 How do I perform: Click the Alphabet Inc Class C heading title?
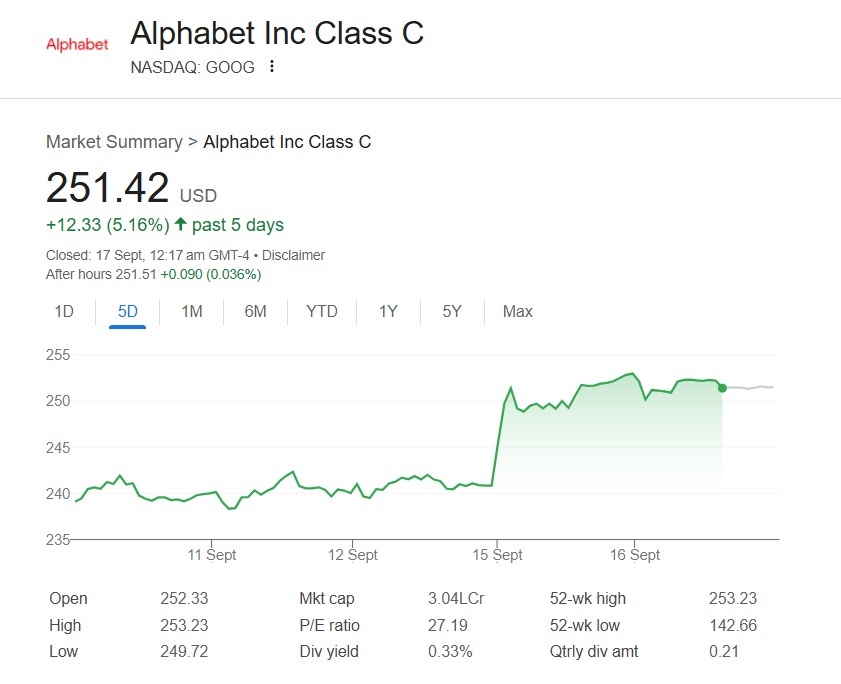tap(277, 33)
